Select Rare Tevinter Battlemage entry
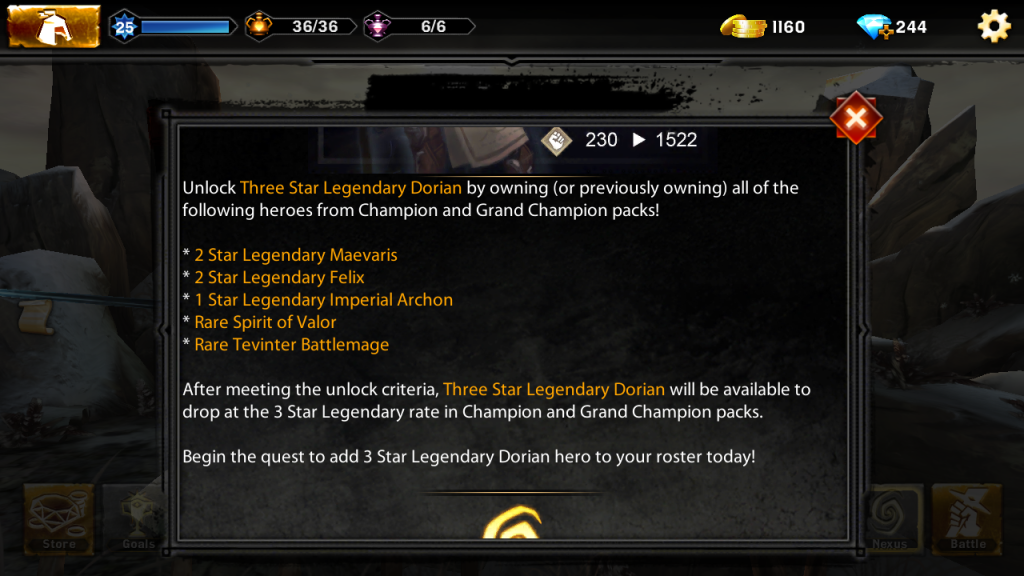Image resolution: width=1024 pixels, height=576 pixels. pos(291,345)
